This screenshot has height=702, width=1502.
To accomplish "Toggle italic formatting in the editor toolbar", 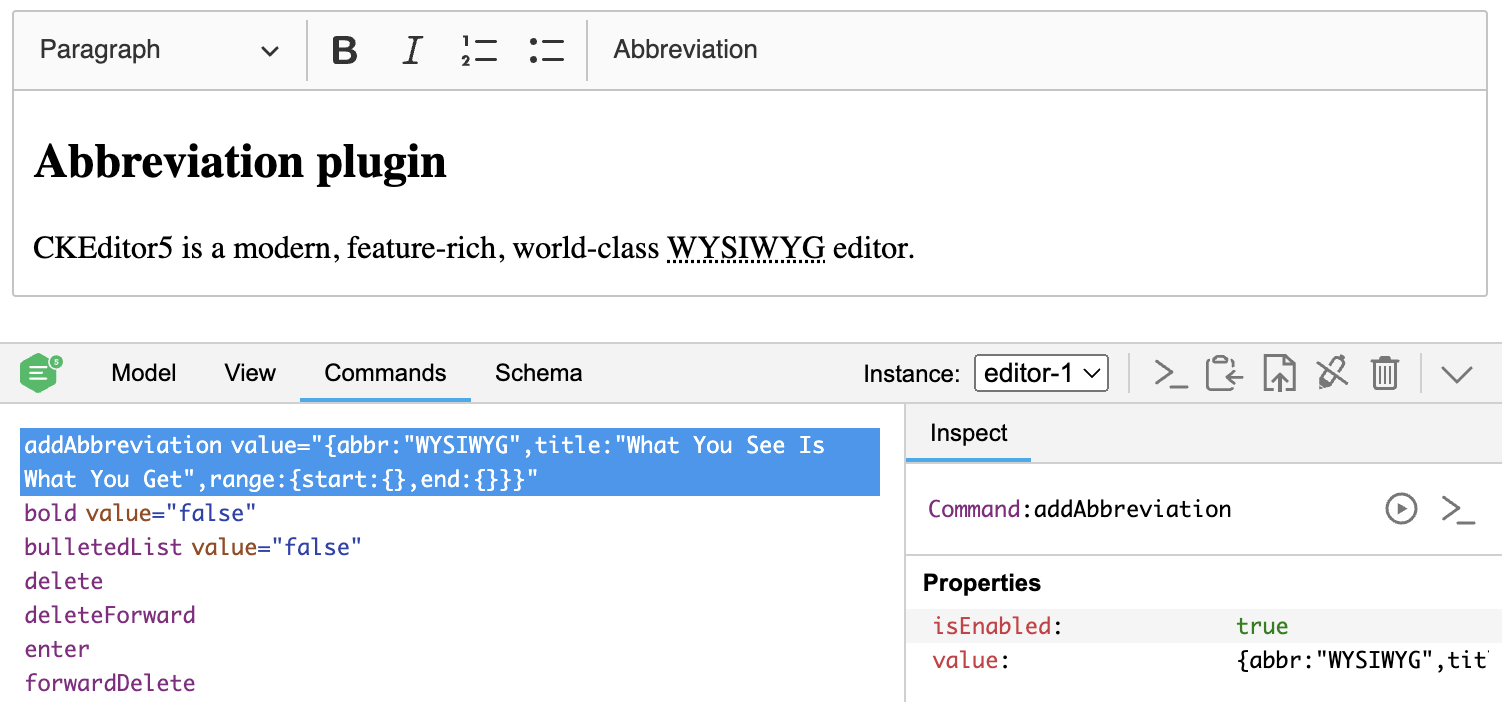I will point(412,49).
